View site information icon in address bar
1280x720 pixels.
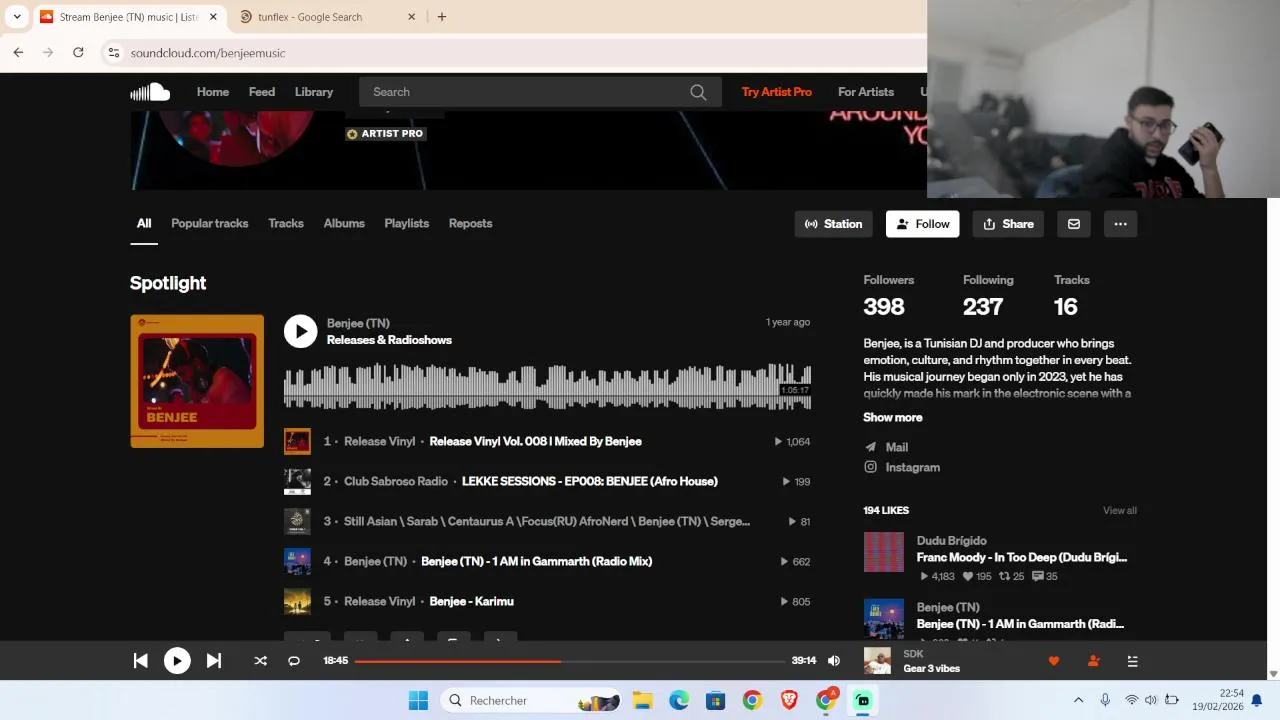pyautogui.click(x=114, y=53)
